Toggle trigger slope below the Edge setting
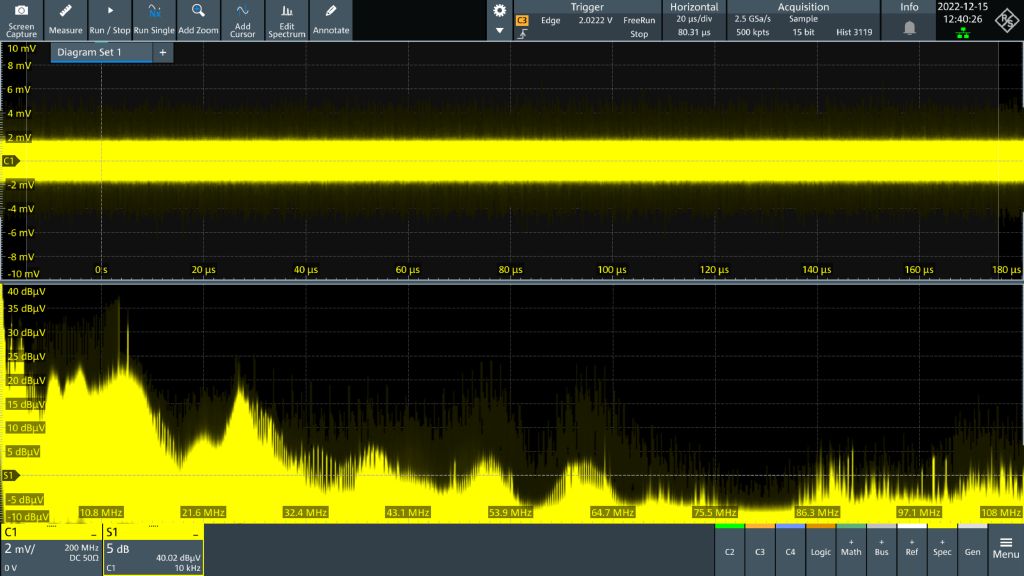 (524, 33)
